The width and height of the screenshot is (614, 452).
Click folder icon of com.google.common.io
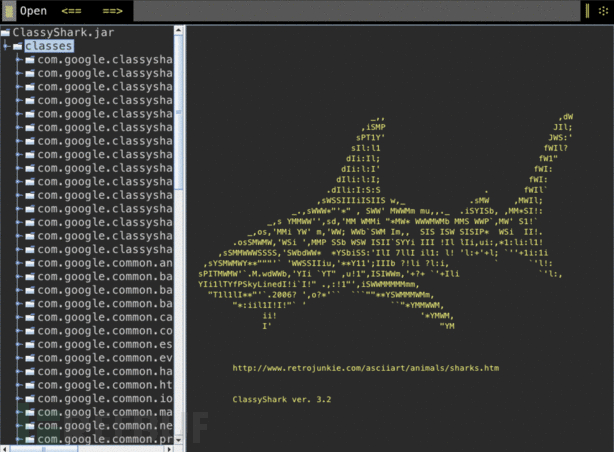[30, 399]
